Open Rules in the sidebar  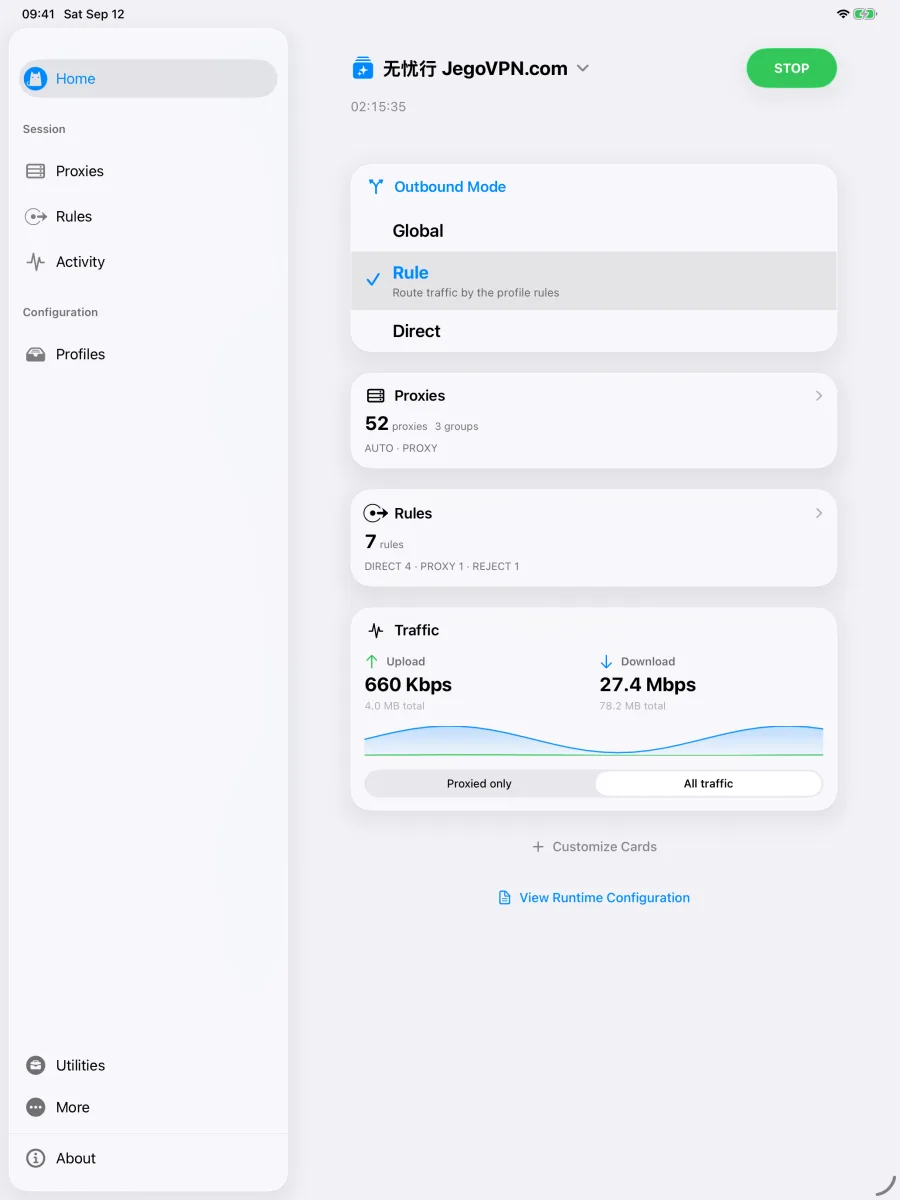click(148, 216)
